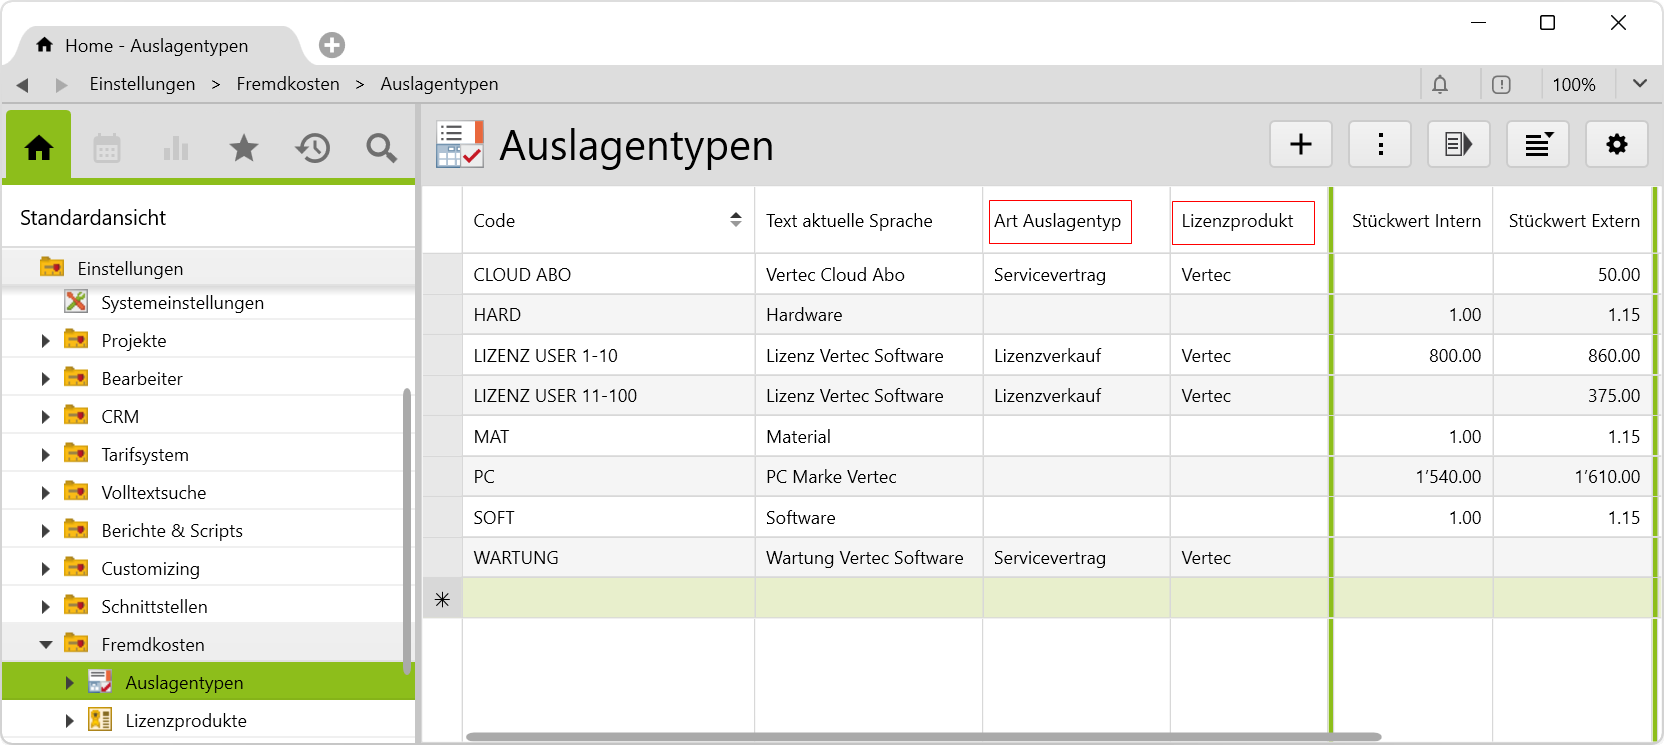Select the Home - Auslagentypen tab
Image resolution: width=1664 pixels, height=745 pixels.
(157, 45)
